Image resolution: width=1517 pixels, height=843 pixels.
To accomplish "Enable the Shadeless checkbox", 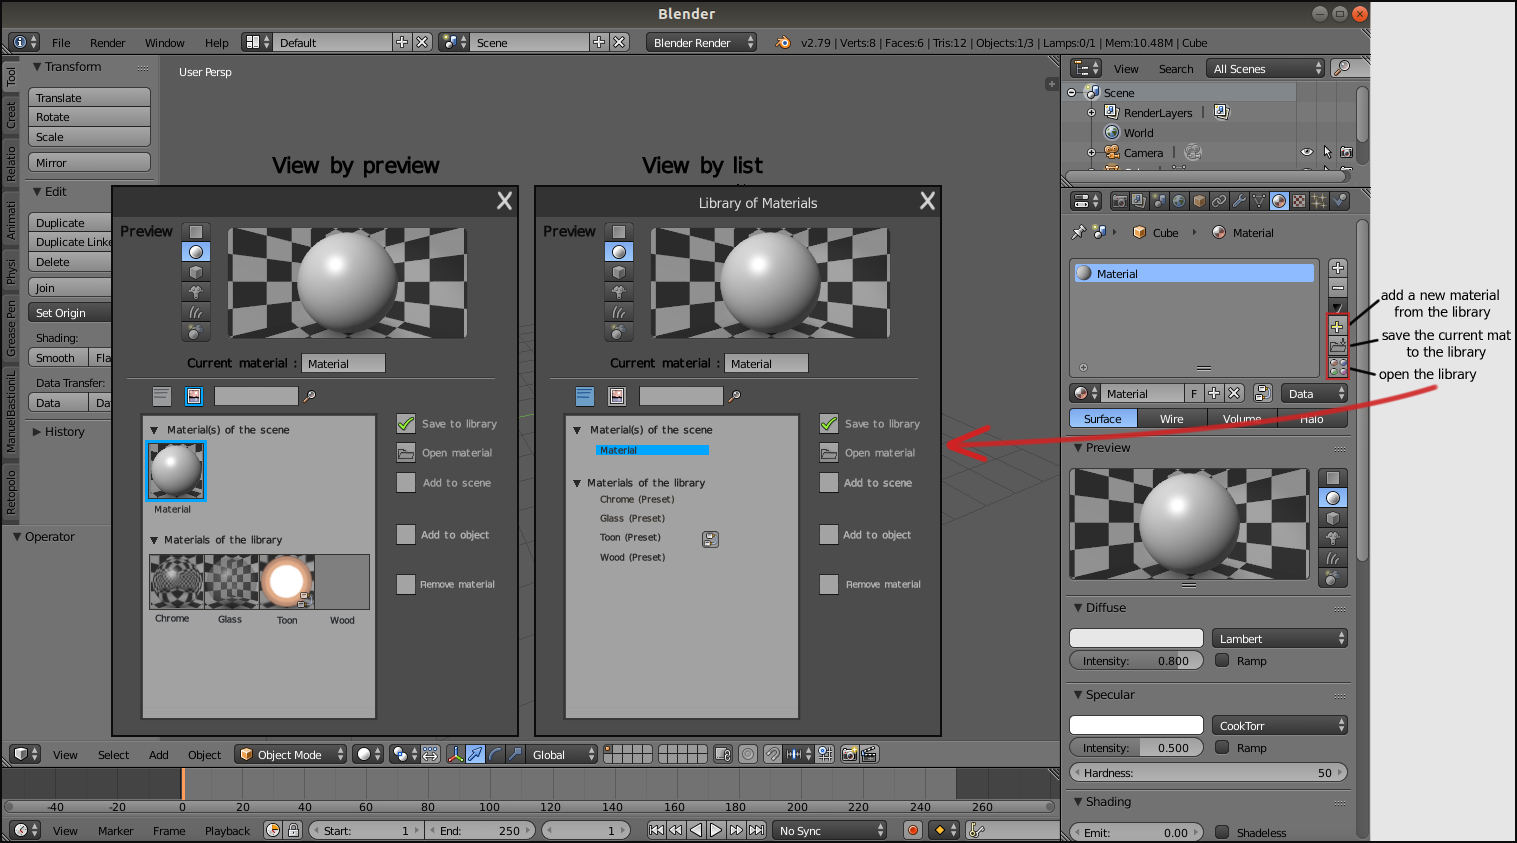I will click(1222, 832).
